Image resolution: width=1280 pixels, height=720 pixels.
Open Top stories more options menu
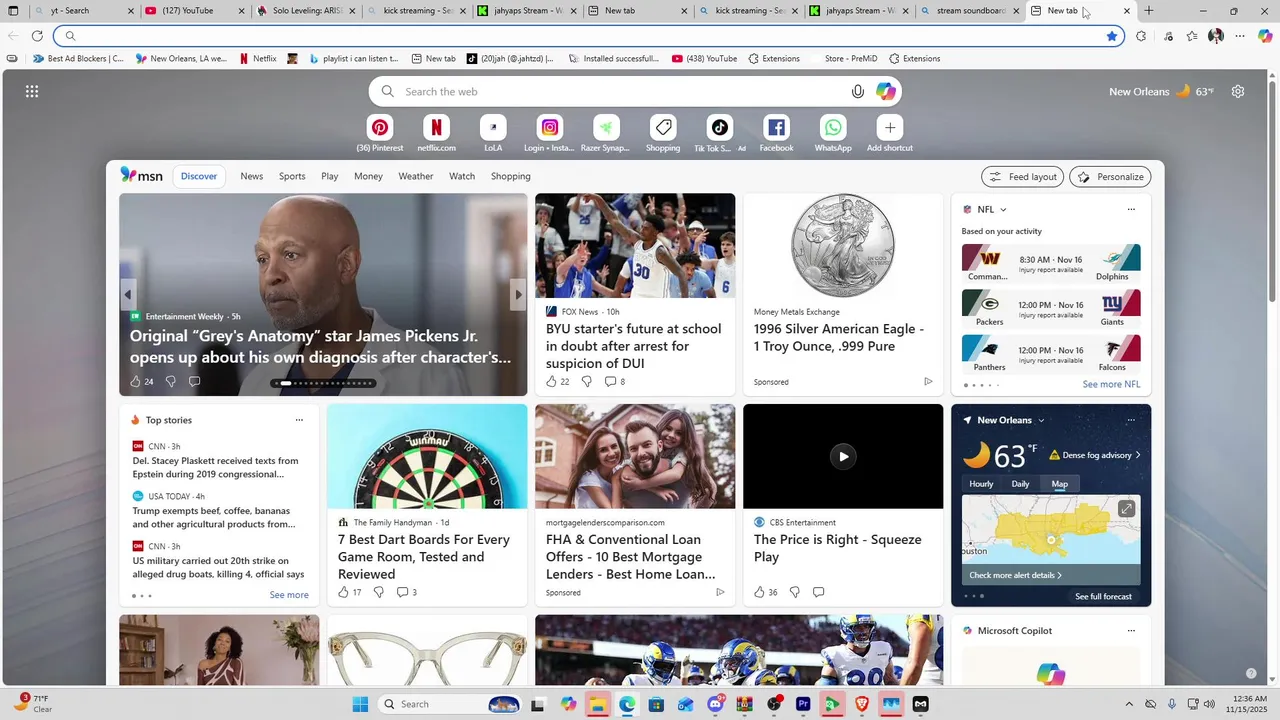[299, 421]
